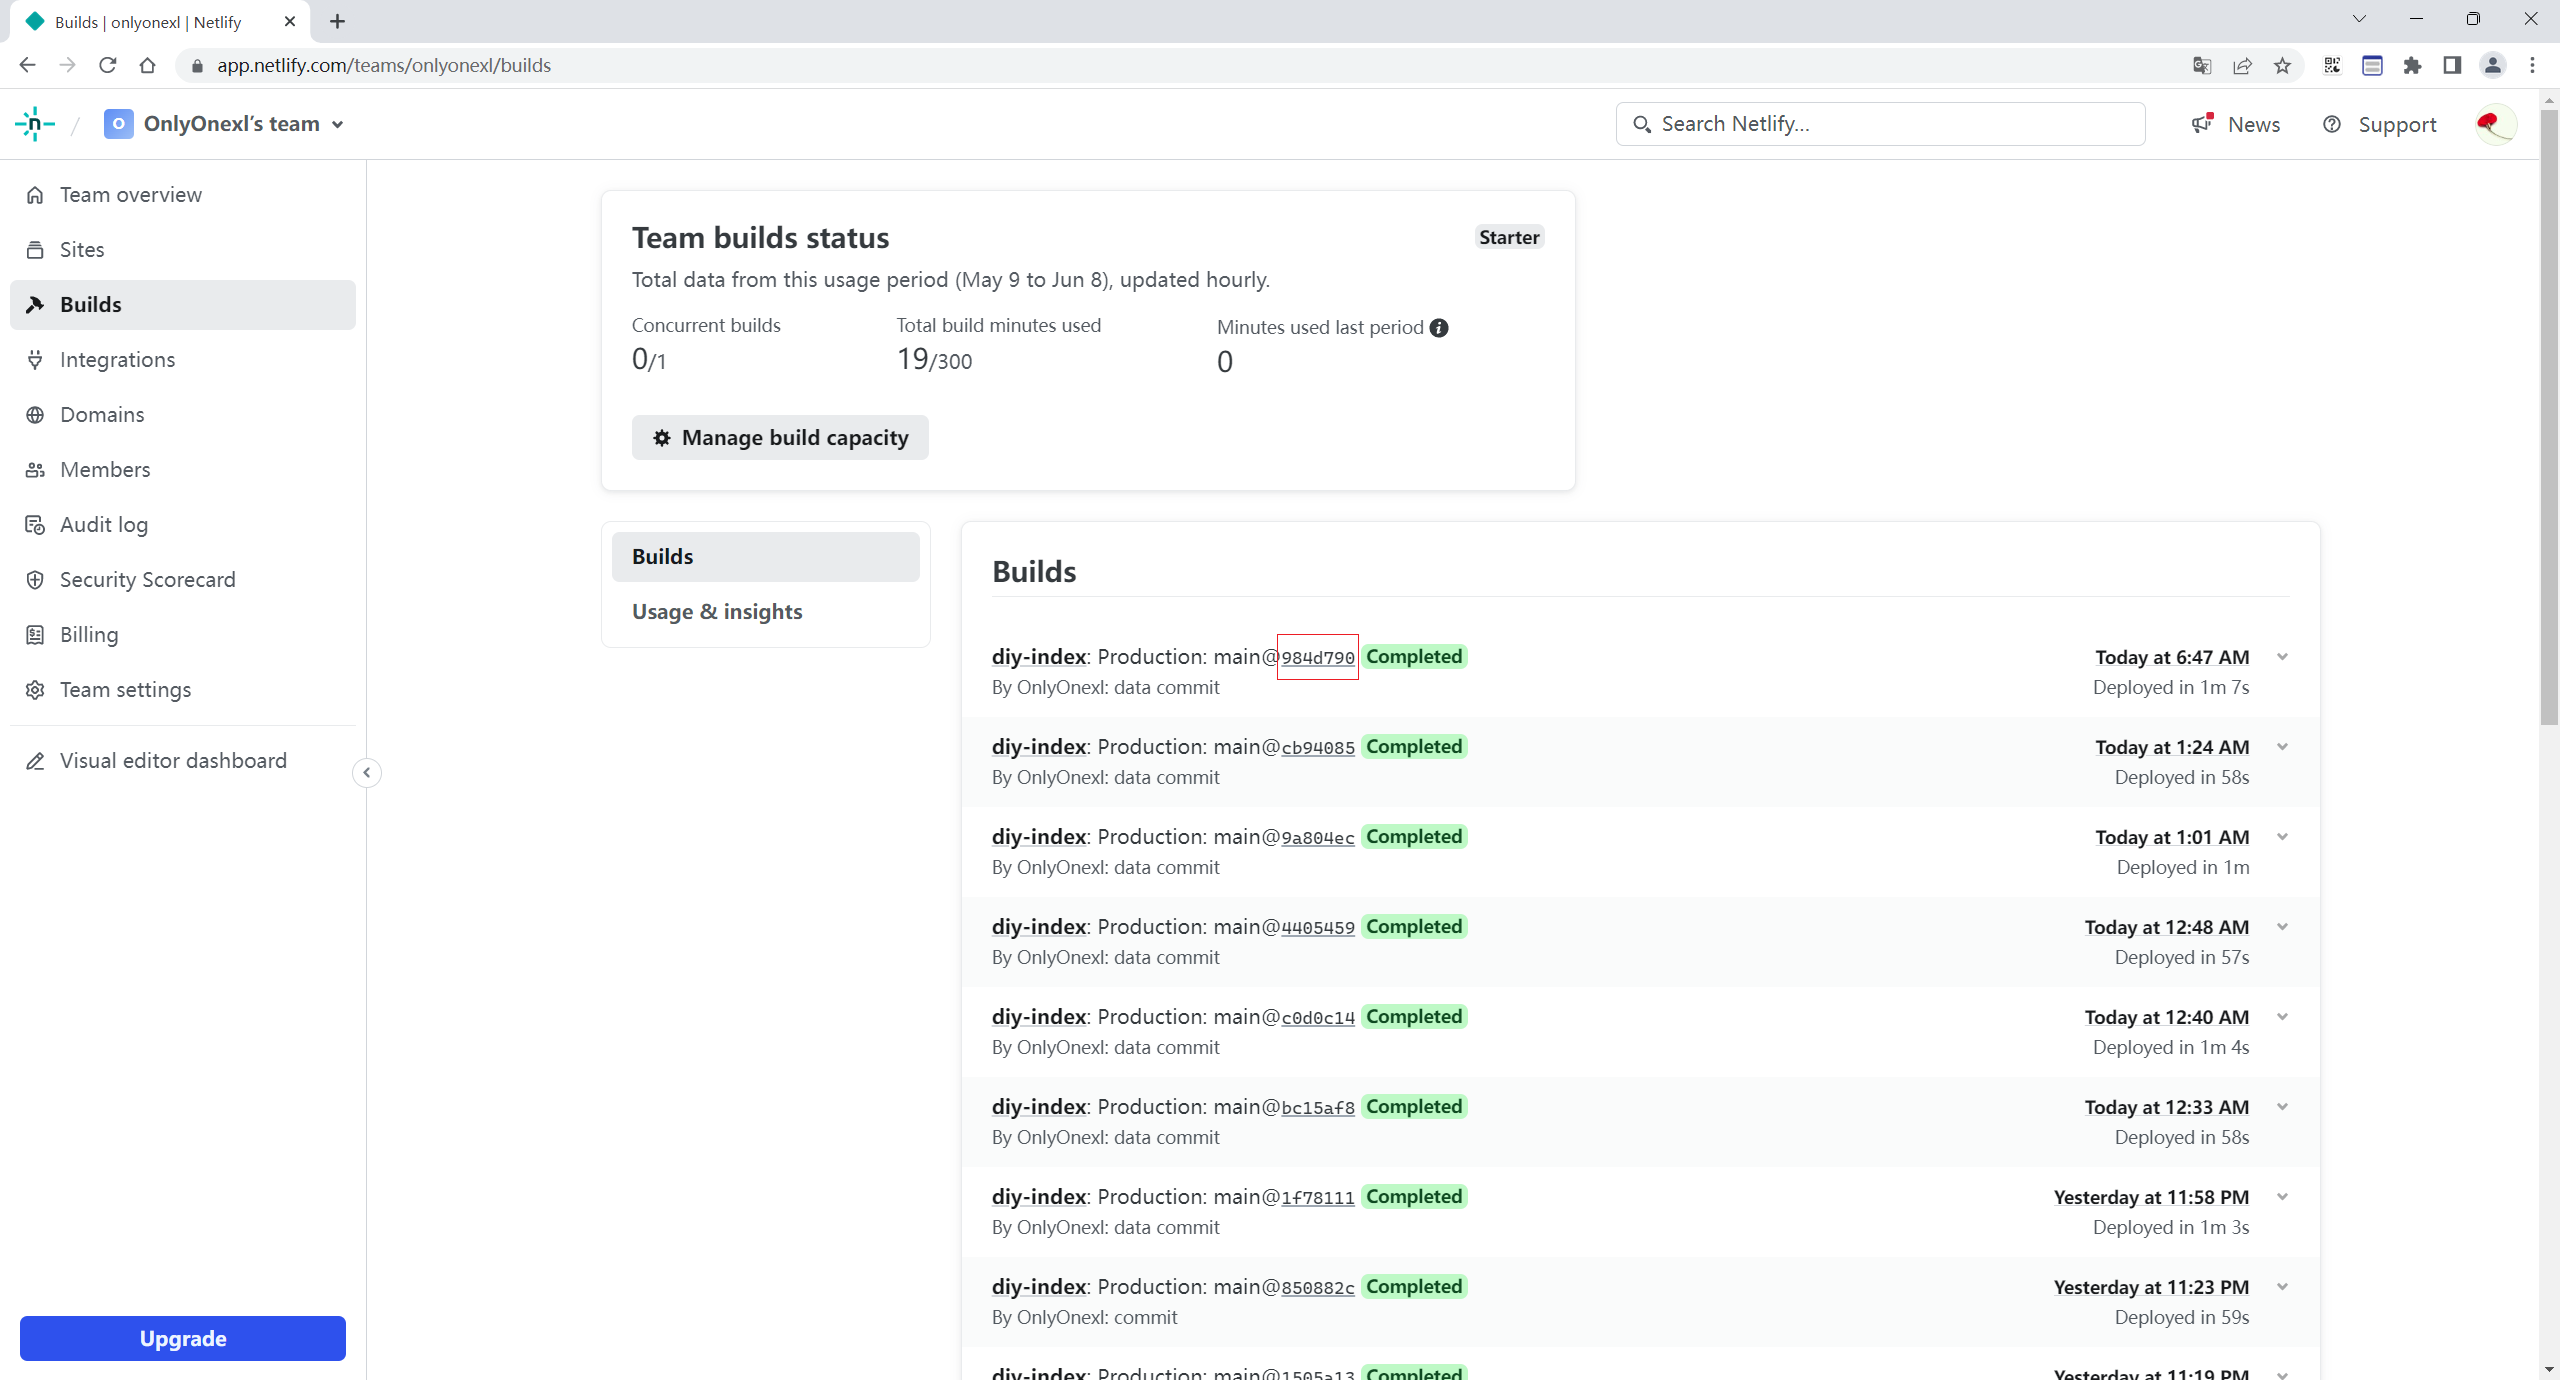Click the Search Netlify input field
Viewport: 2560px width, 1380px height.
coord(1880,124)
